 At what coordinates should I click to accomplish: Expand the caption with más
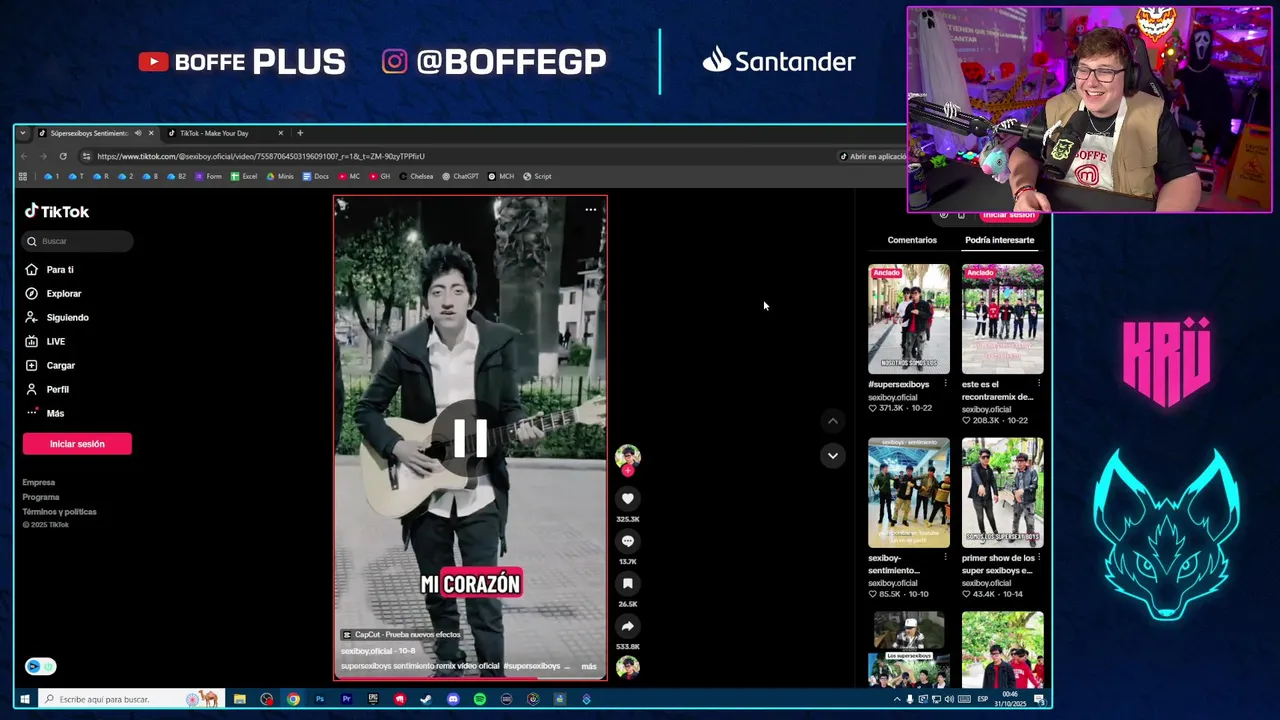click(589, 666)
